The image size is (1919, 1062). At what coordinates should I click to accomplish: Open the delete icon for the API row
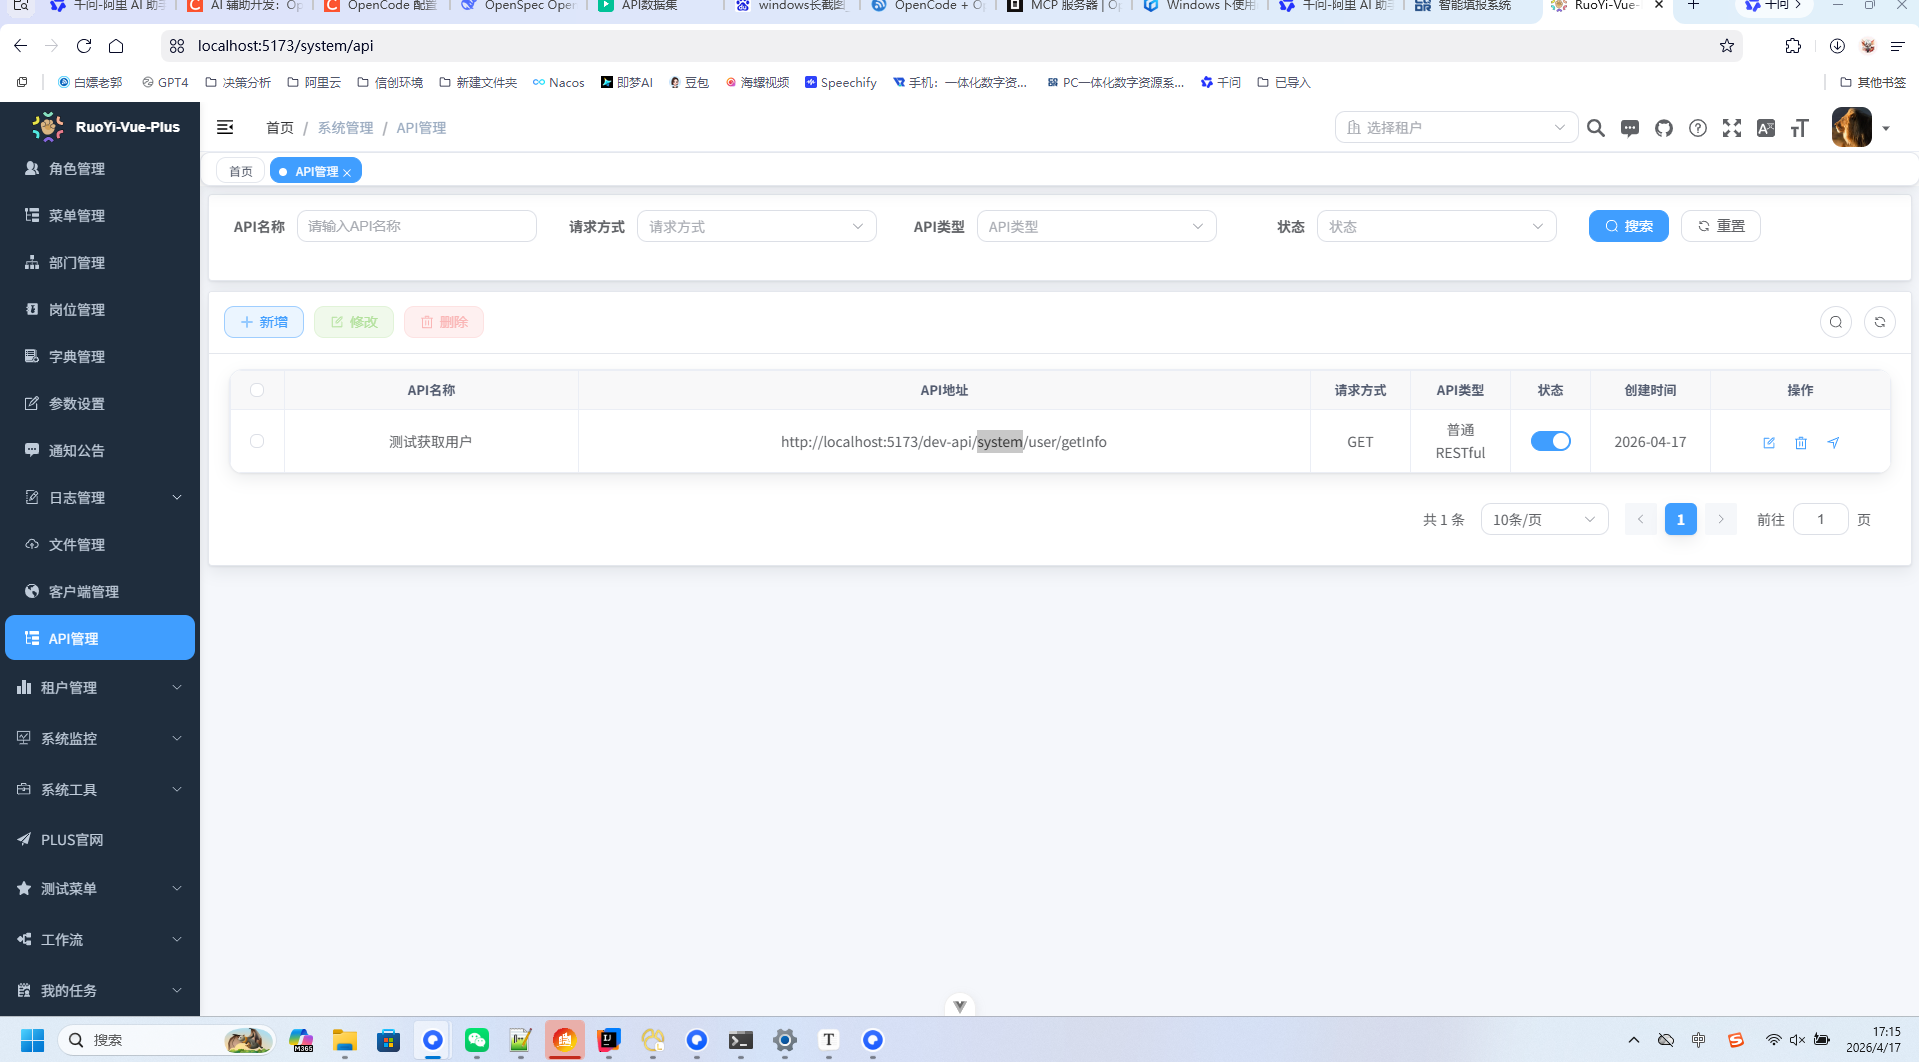click(x=1801, y=442)
